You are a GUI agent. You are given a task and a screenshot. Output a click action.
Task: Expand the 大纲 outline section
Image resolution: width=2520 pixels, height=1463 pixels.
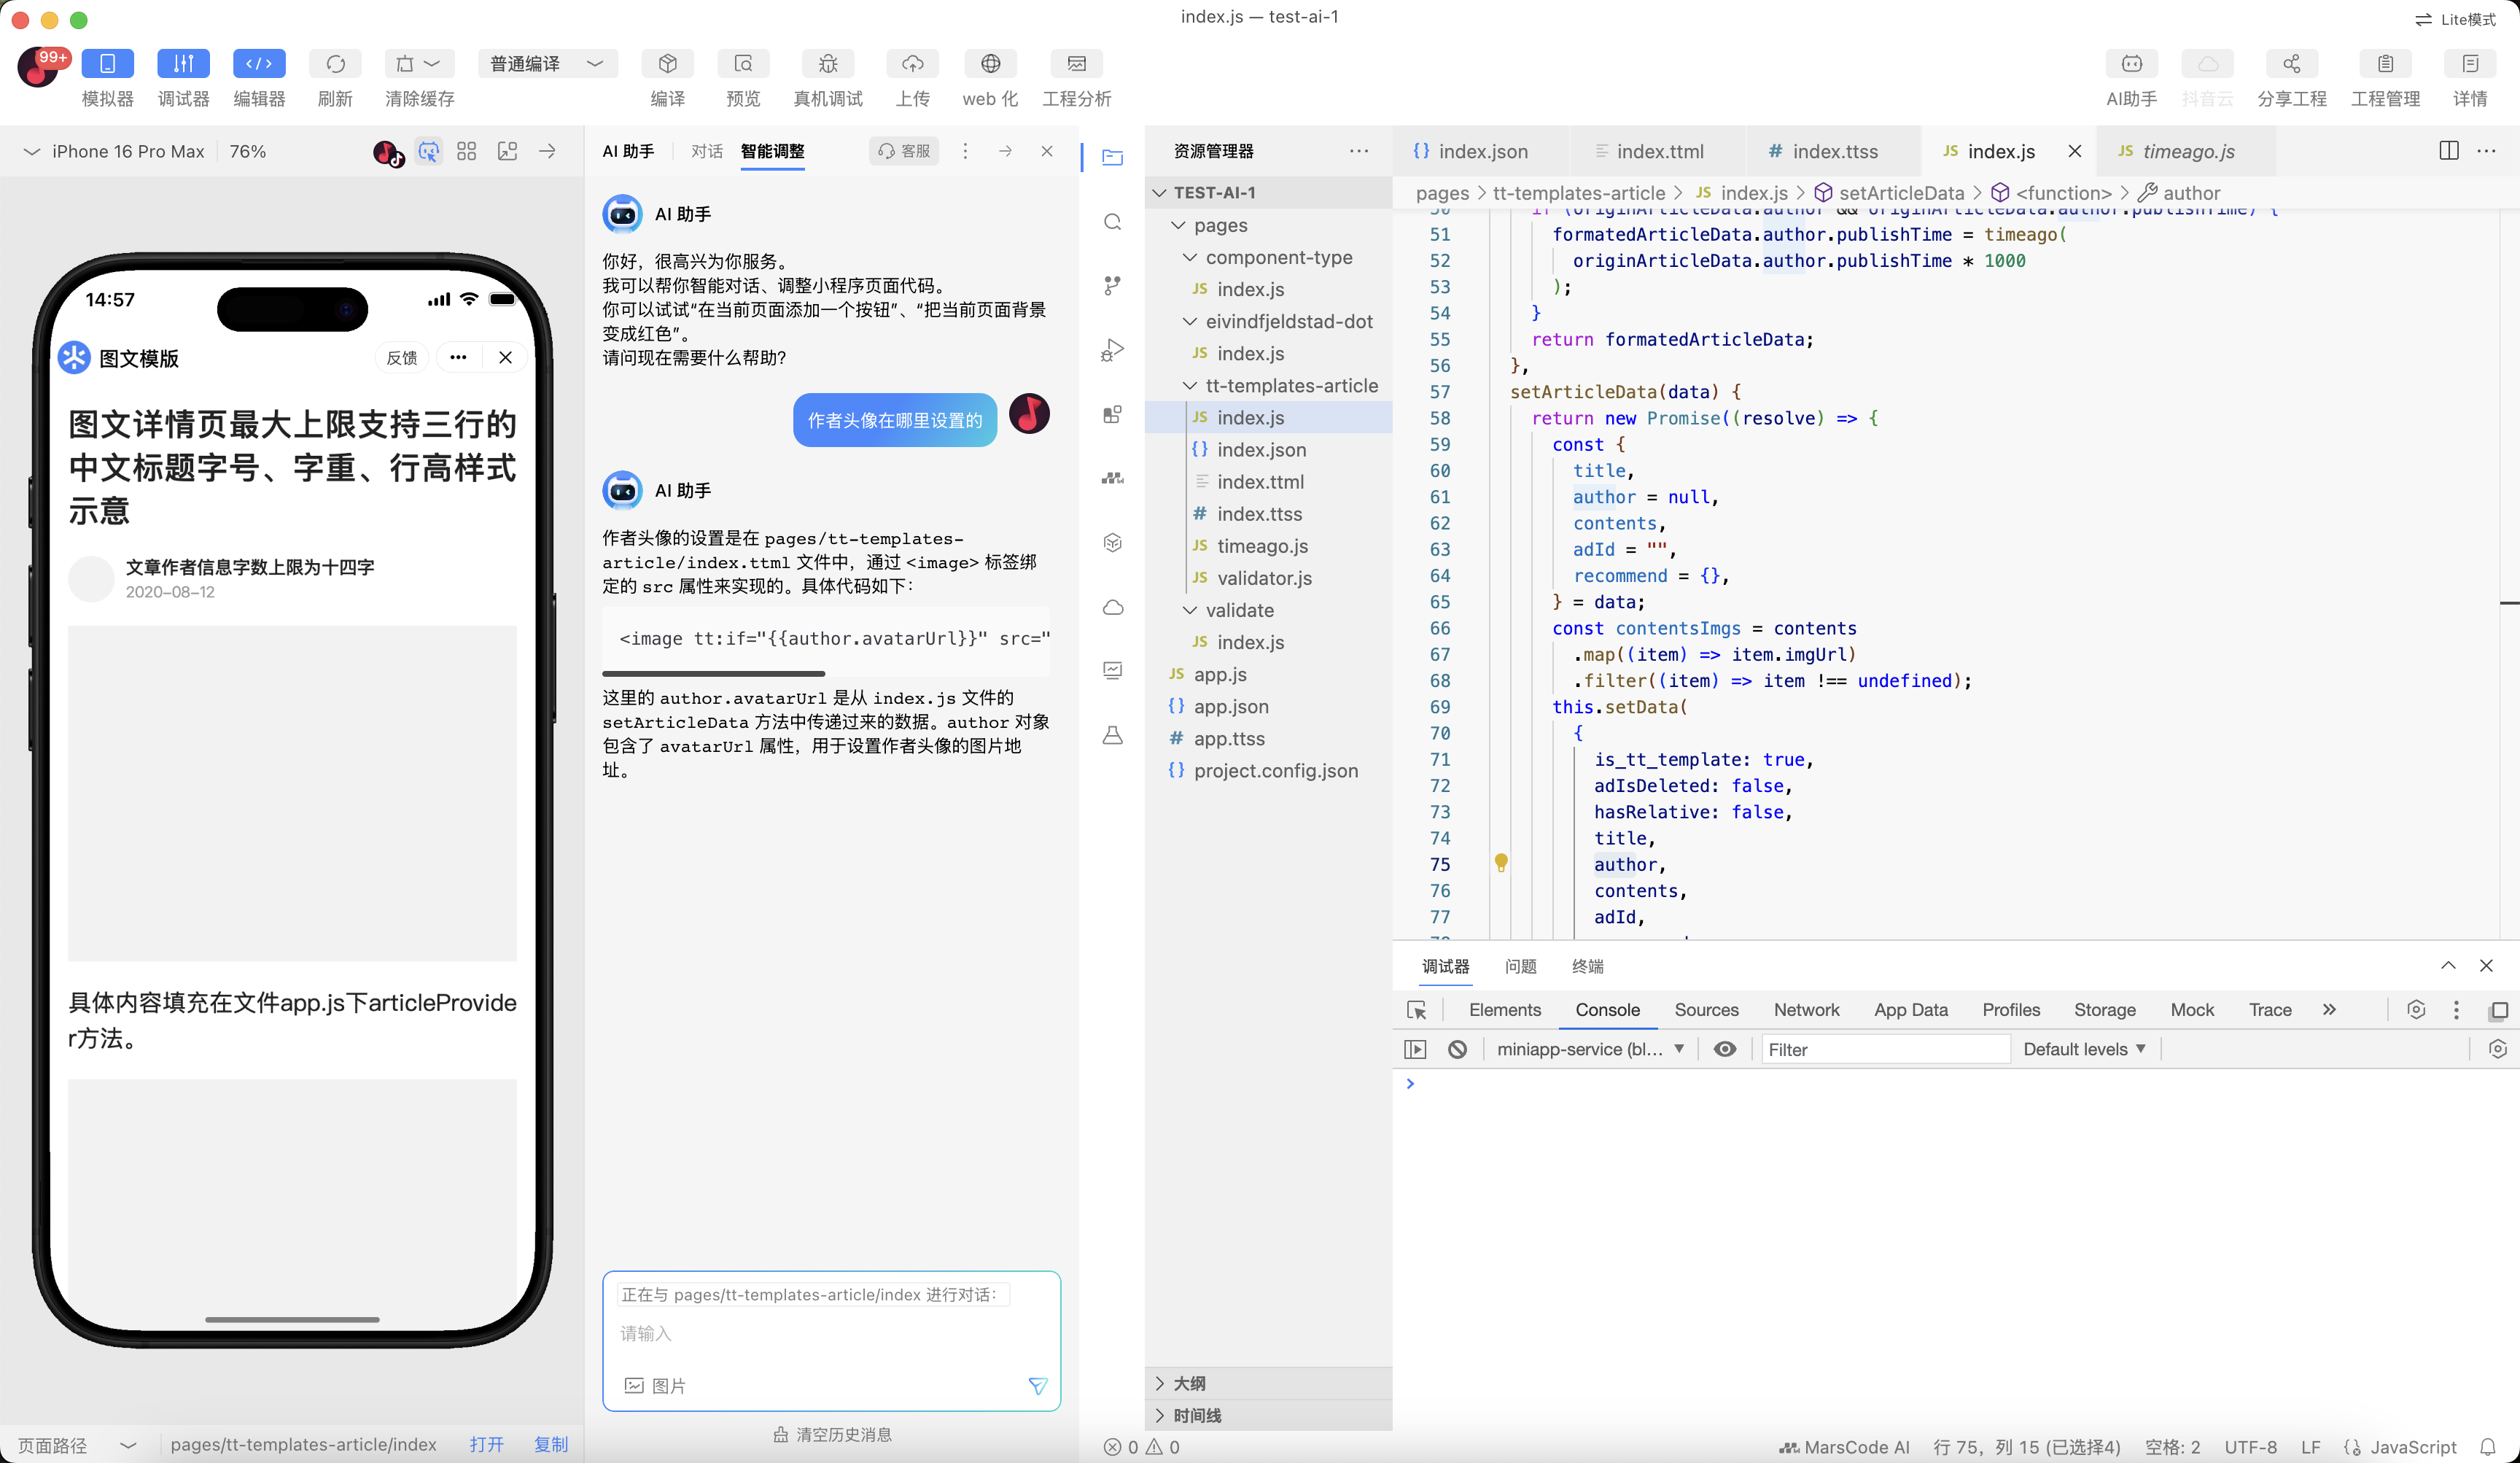[1269, 1383]
